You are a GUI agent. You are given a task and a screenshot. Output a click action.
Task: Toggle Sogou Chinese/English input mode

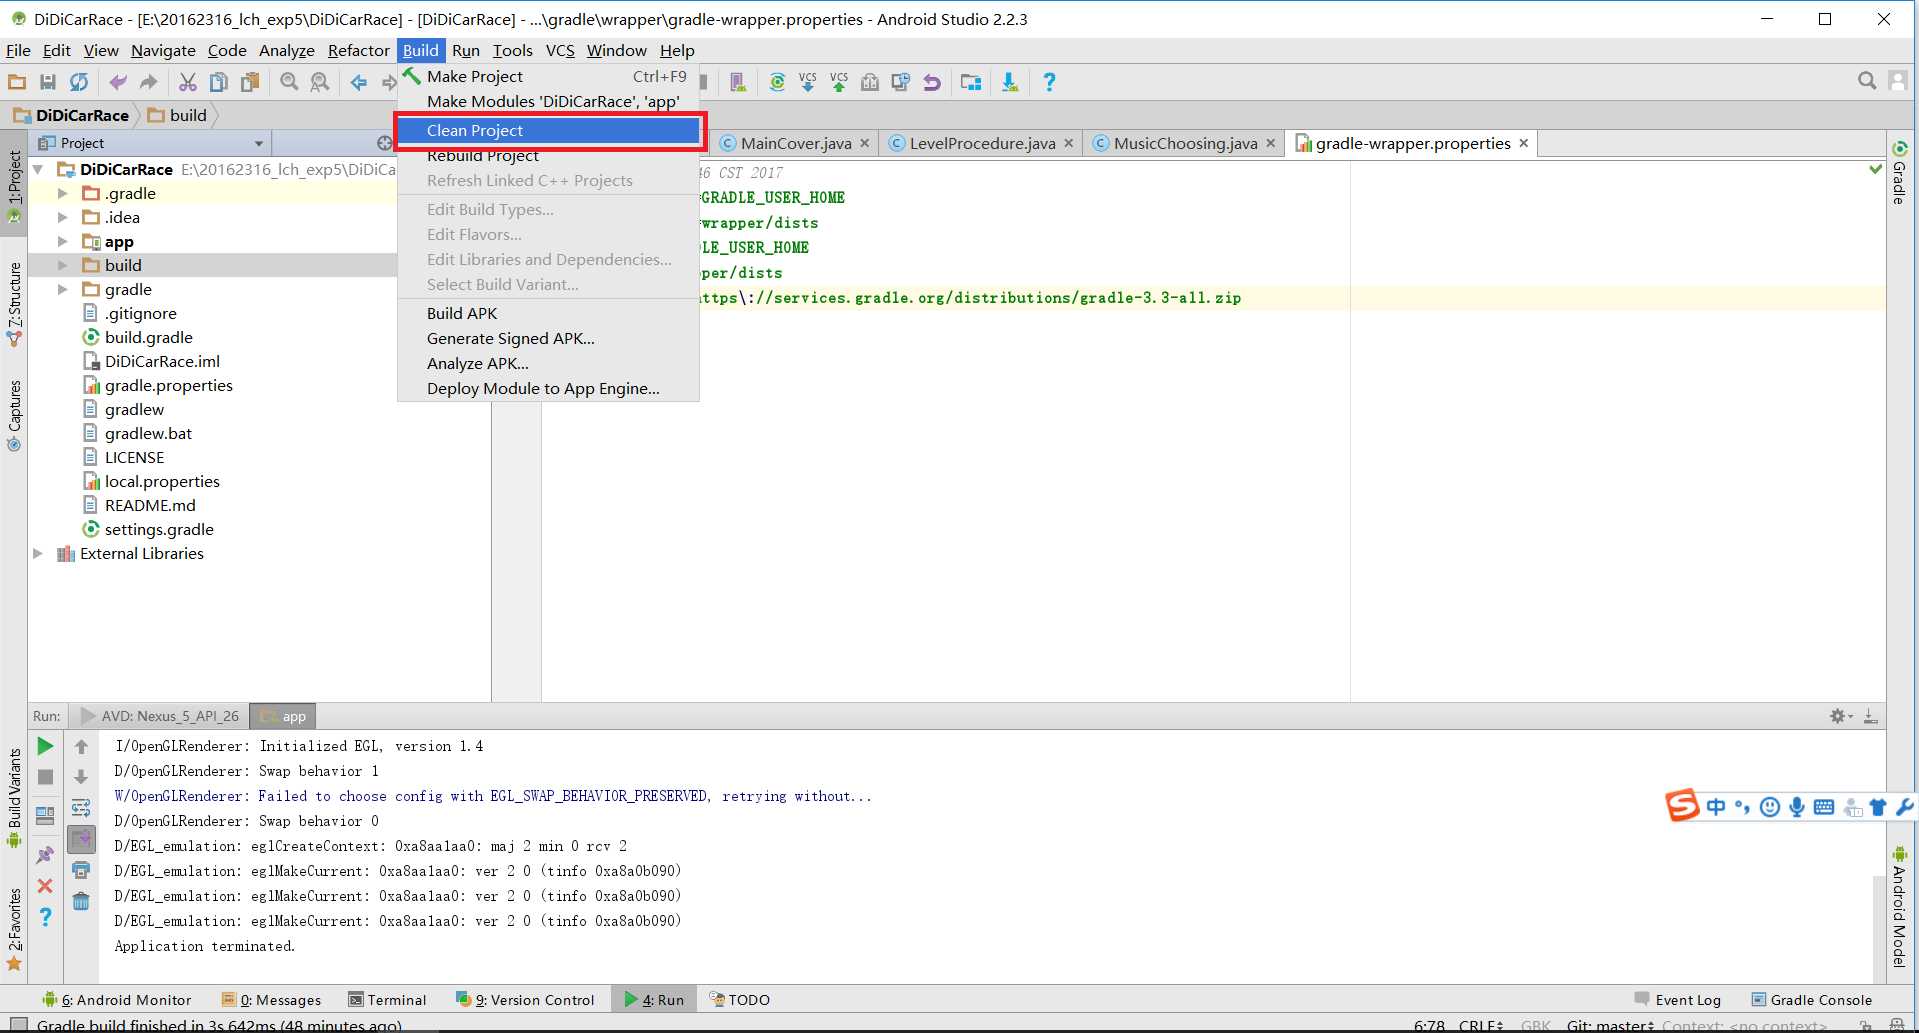(x=1716, y=806)
